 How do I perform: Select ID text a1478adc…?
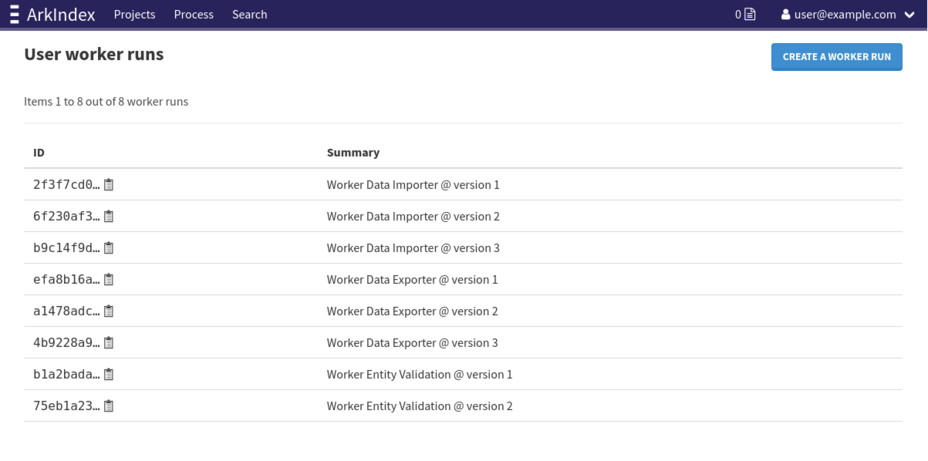point(67,311)
